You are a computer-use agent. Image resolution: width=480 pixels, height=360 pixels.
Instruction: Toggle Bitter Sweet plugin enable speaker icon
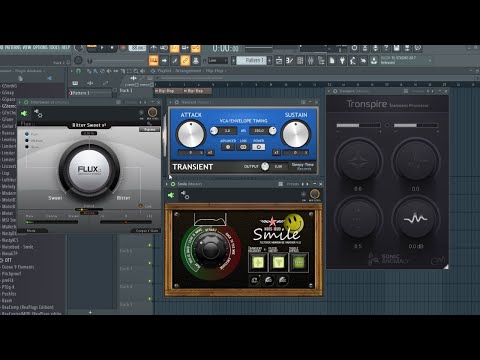[24, 114]
